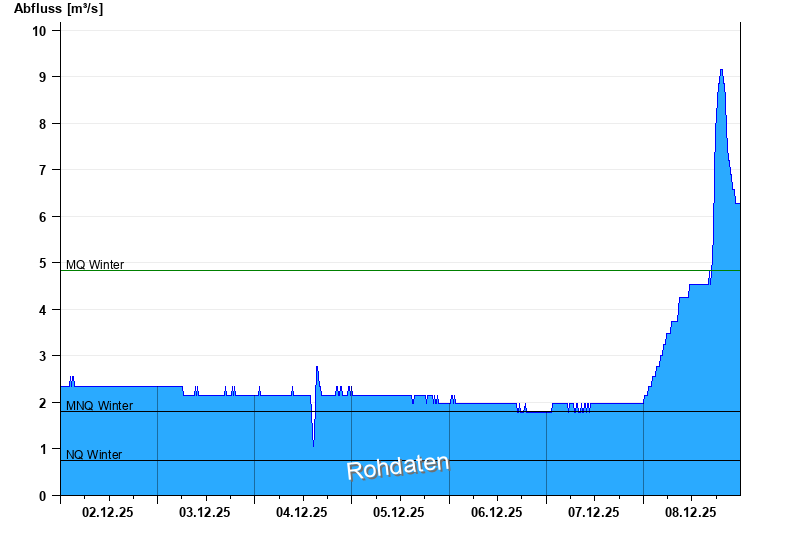Image resolution: width=800 pixels, height=550 pixels.
Task: Click the 'MNQ Winter' line label
Action: click(99, 406)
